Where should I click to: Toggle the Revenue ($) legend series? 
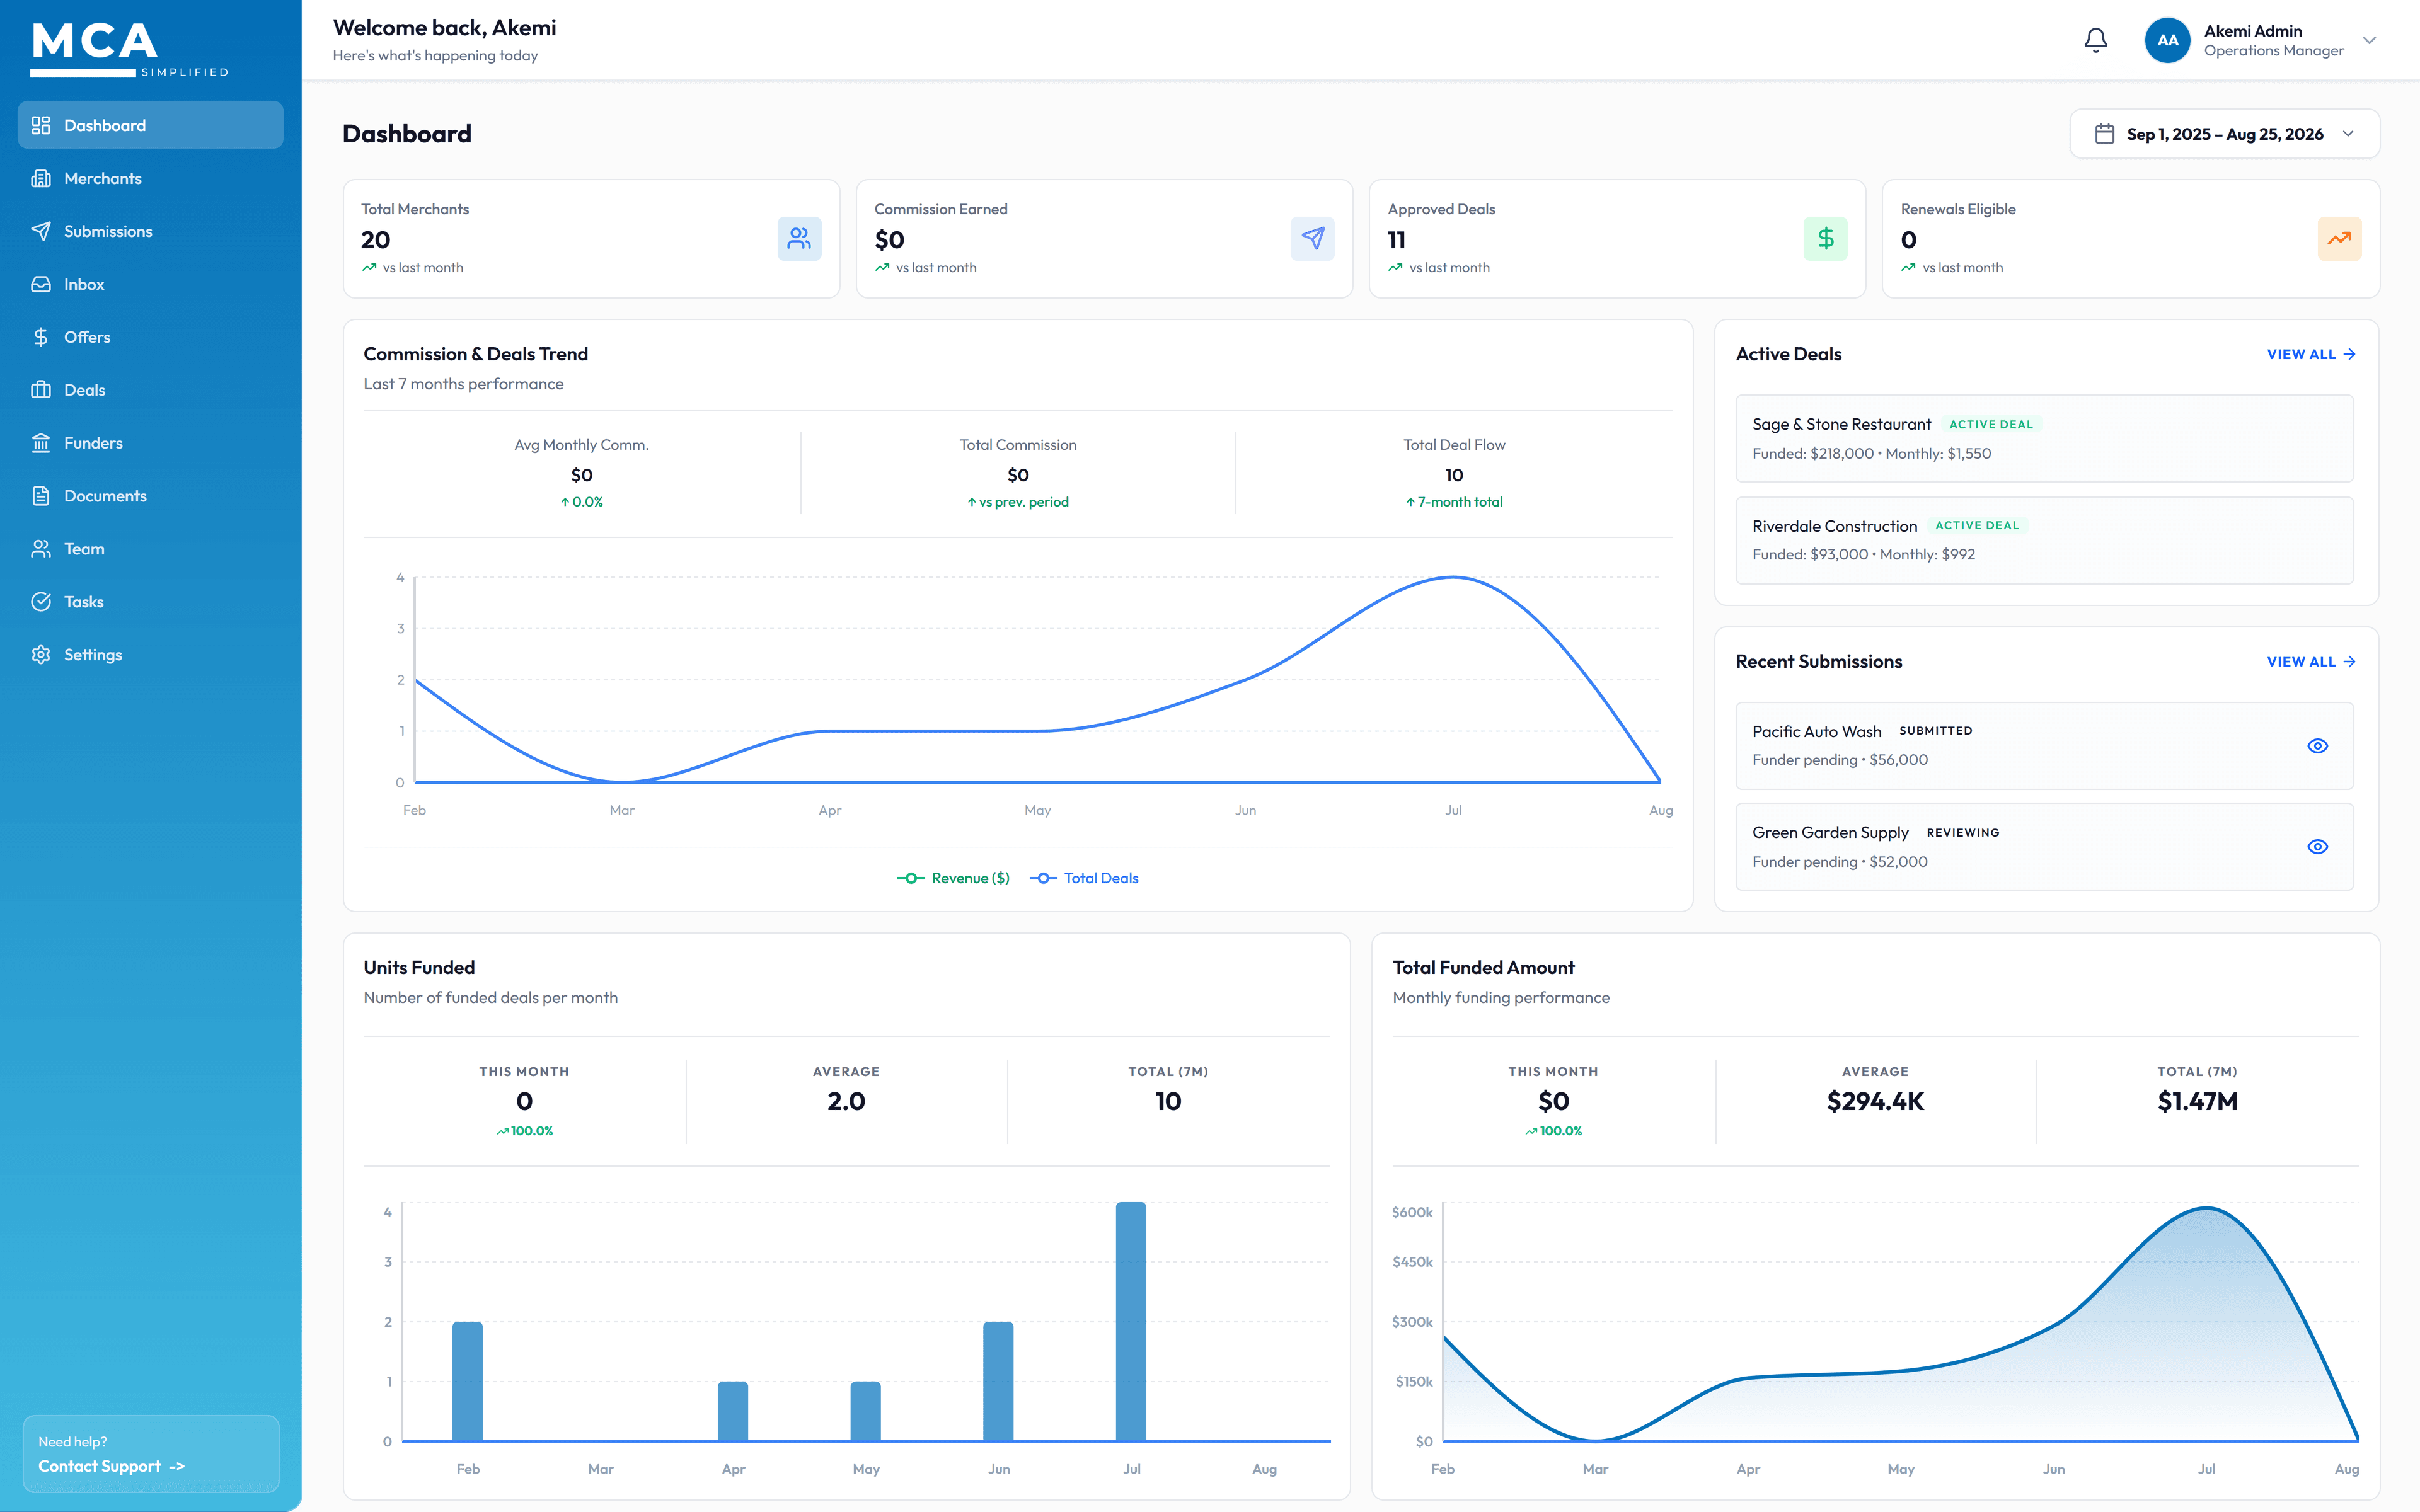tap(953, 878)
